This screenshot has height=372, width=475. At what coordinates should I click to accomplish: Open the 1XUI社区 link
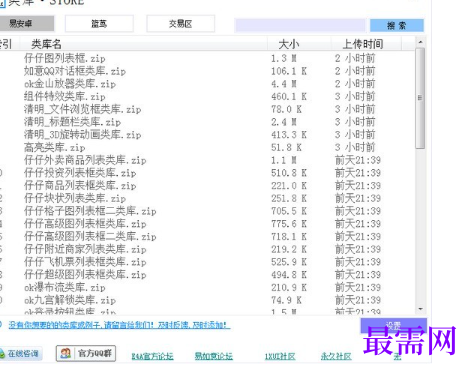pos(280,356)
